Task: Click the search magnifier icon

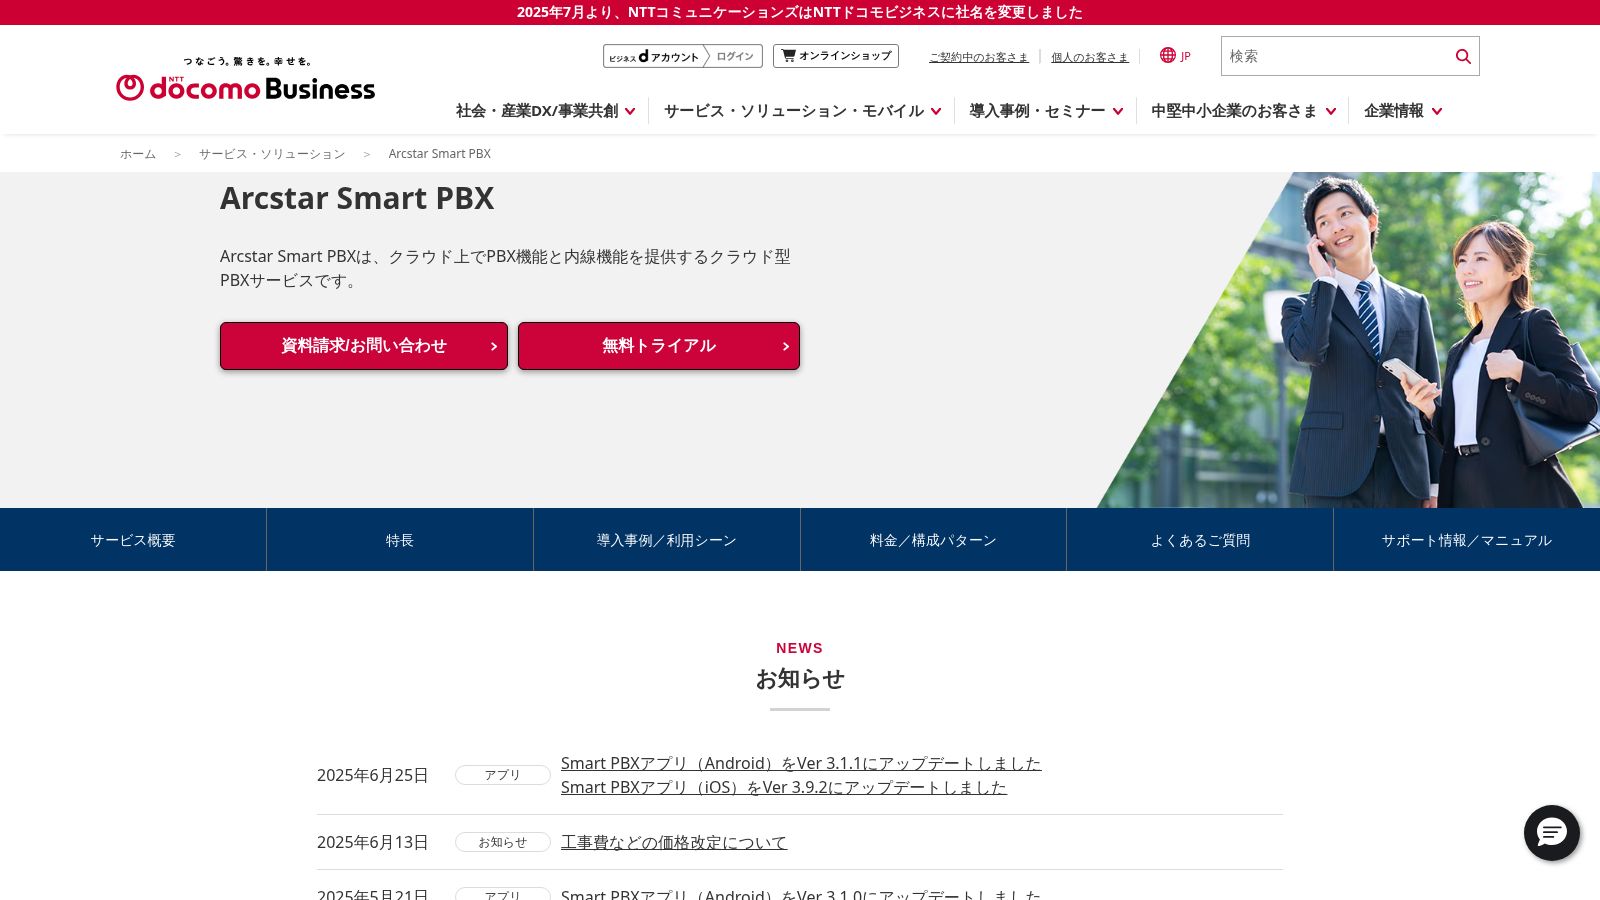Action: coord(1463,56)
